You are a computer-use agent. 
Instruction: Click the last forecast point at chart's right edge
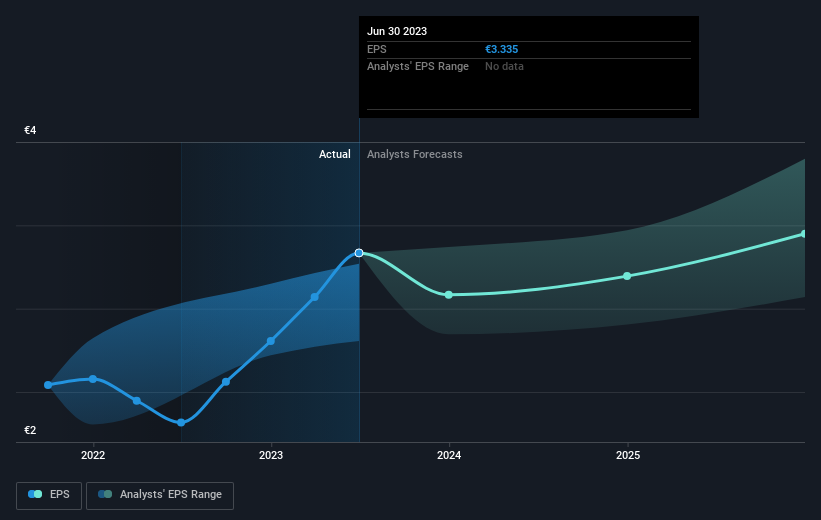pos(804,234)
